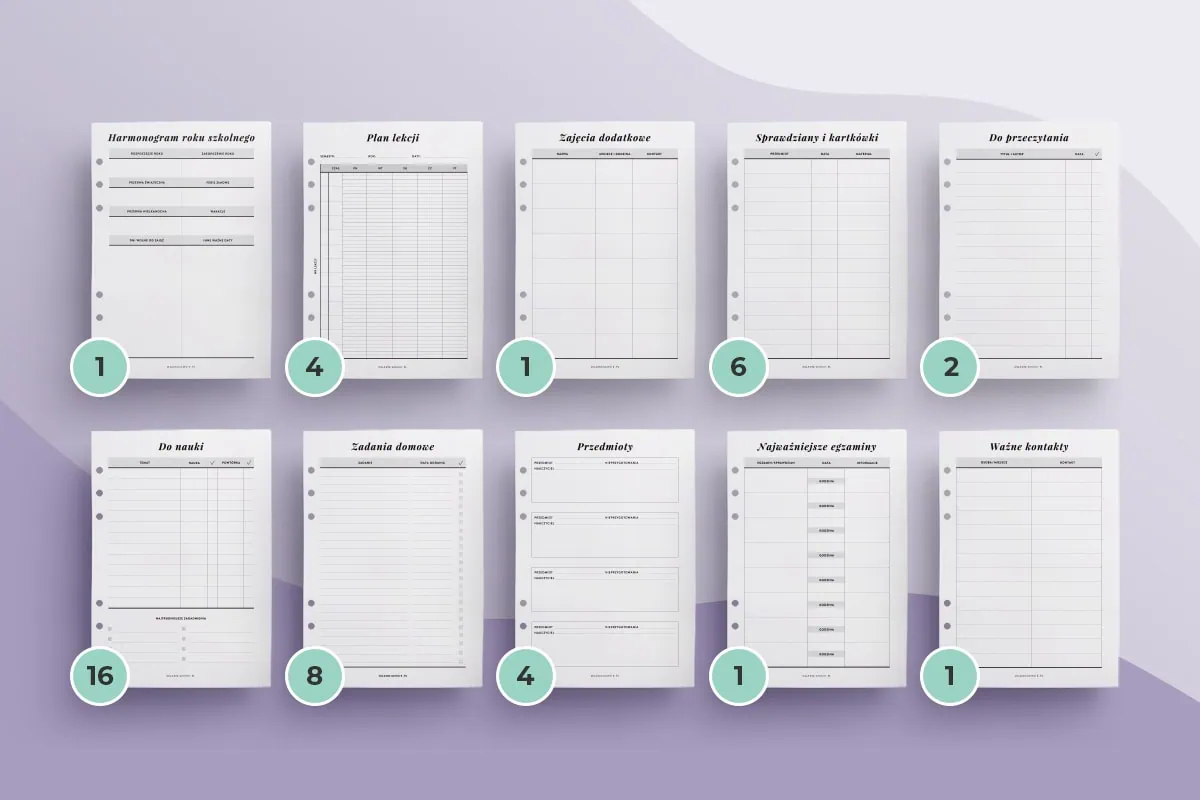The height and width of the screenshot is (800, 1200).
Task: Tick the first checkbox in Zadania domowe list
Action: pos(461,472)
